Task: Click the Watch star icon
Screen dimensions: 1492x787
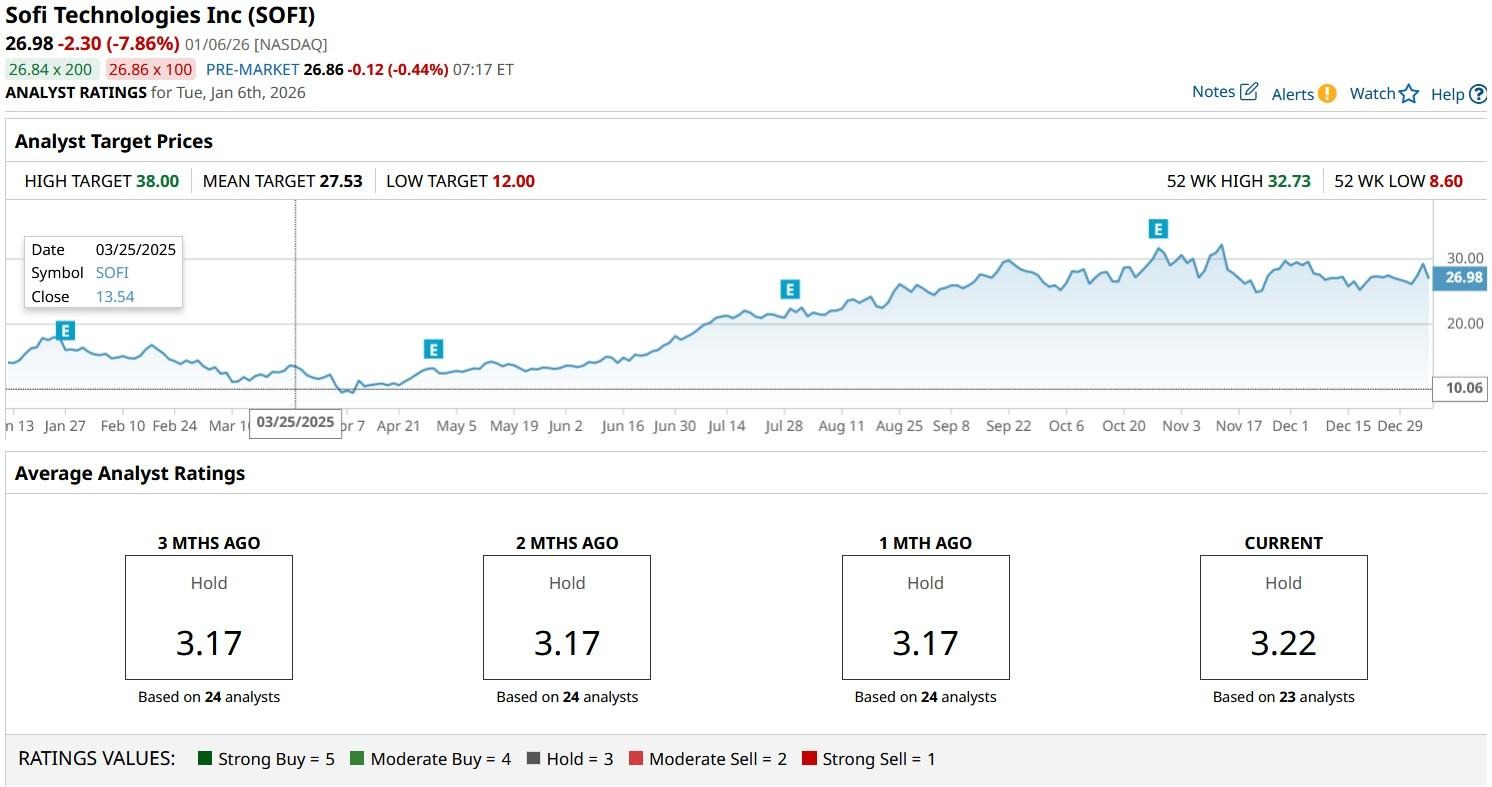Action: 1409,94
